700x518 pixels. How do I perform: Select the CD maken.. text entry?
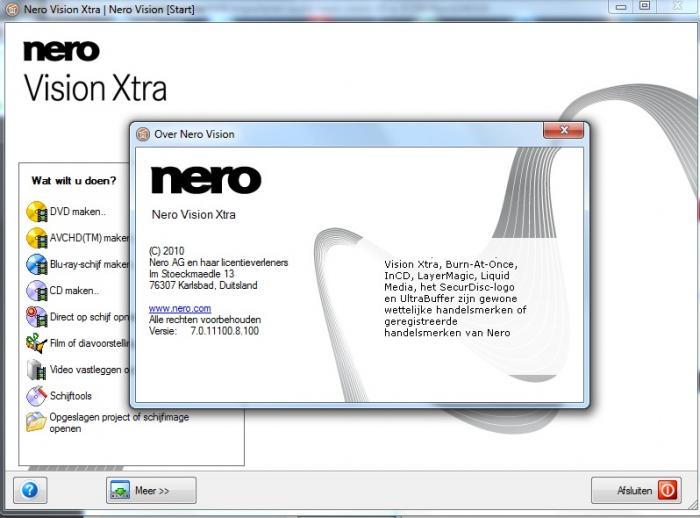click(74, 291)
